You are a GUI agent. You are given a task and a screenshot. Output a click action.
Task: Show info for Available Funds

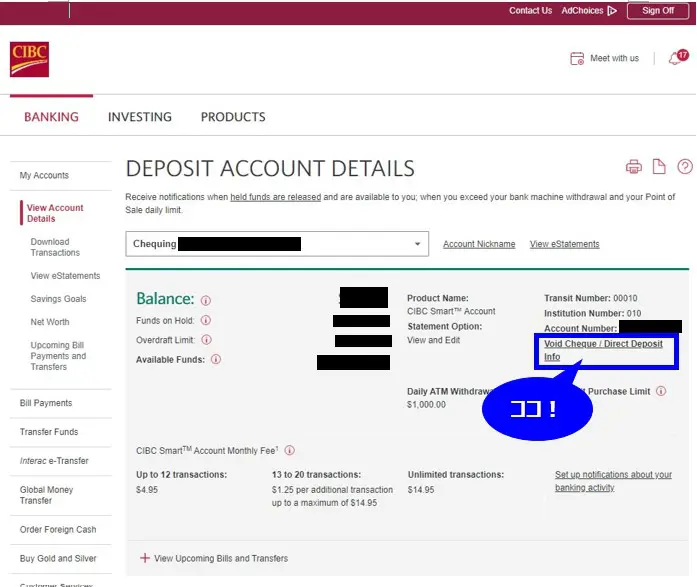click(x=216, y=359)
